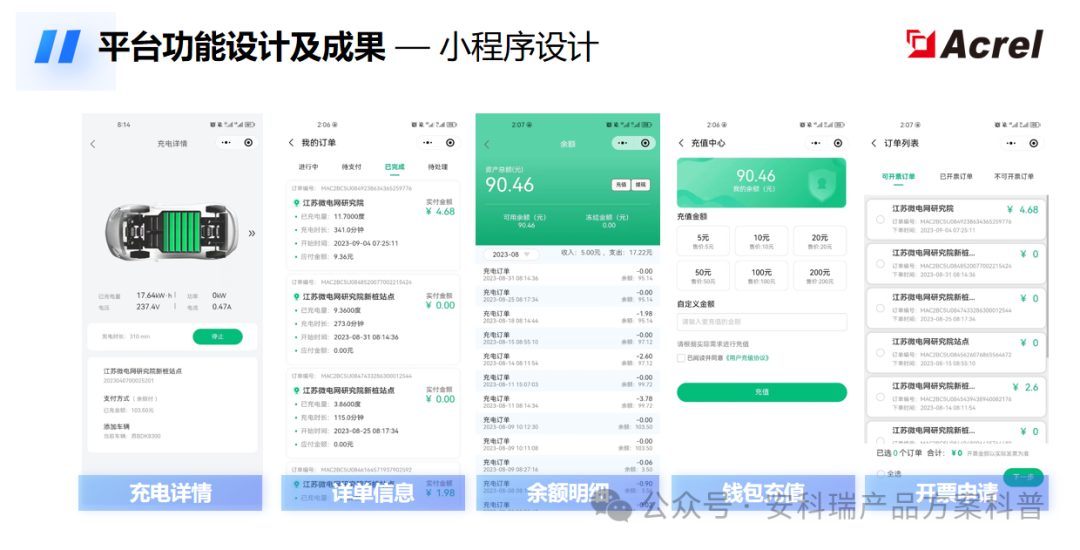
Task: Open the order with 实付金额 ¥4.68 in 我的订单
Action: (373, 226)
